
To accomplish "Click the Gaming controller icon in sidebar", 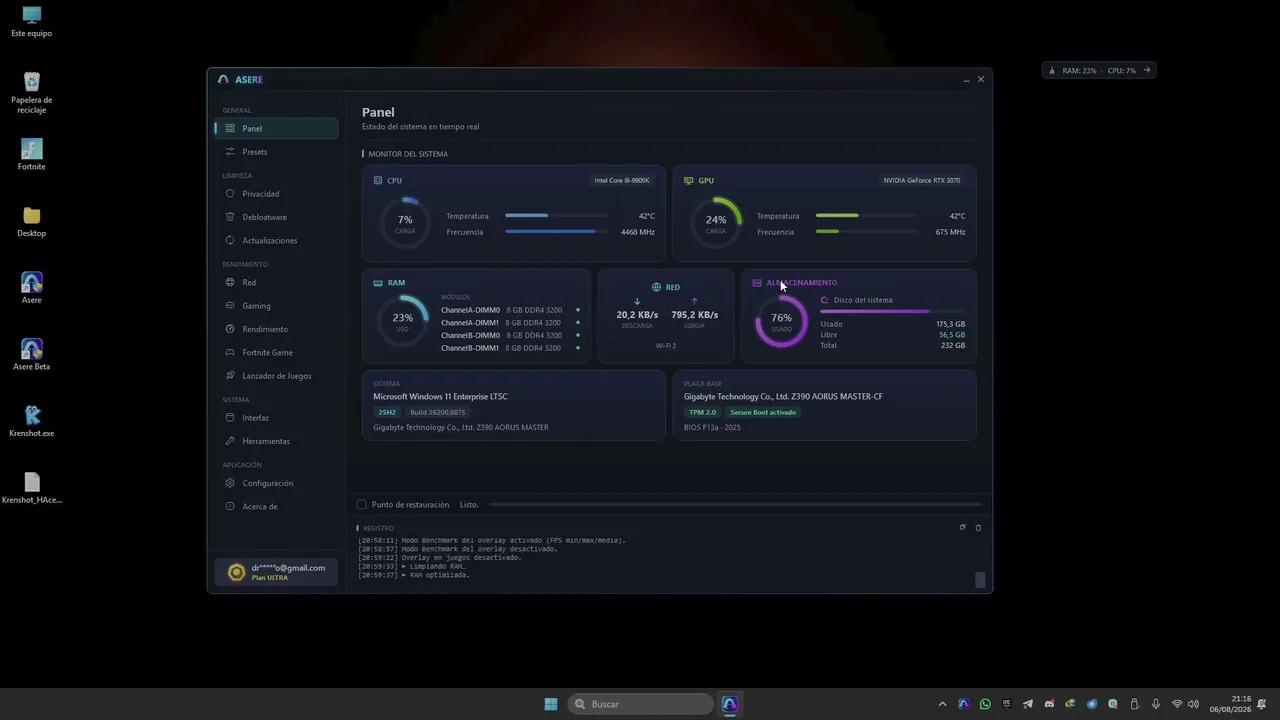I will (x=230, y=306).
